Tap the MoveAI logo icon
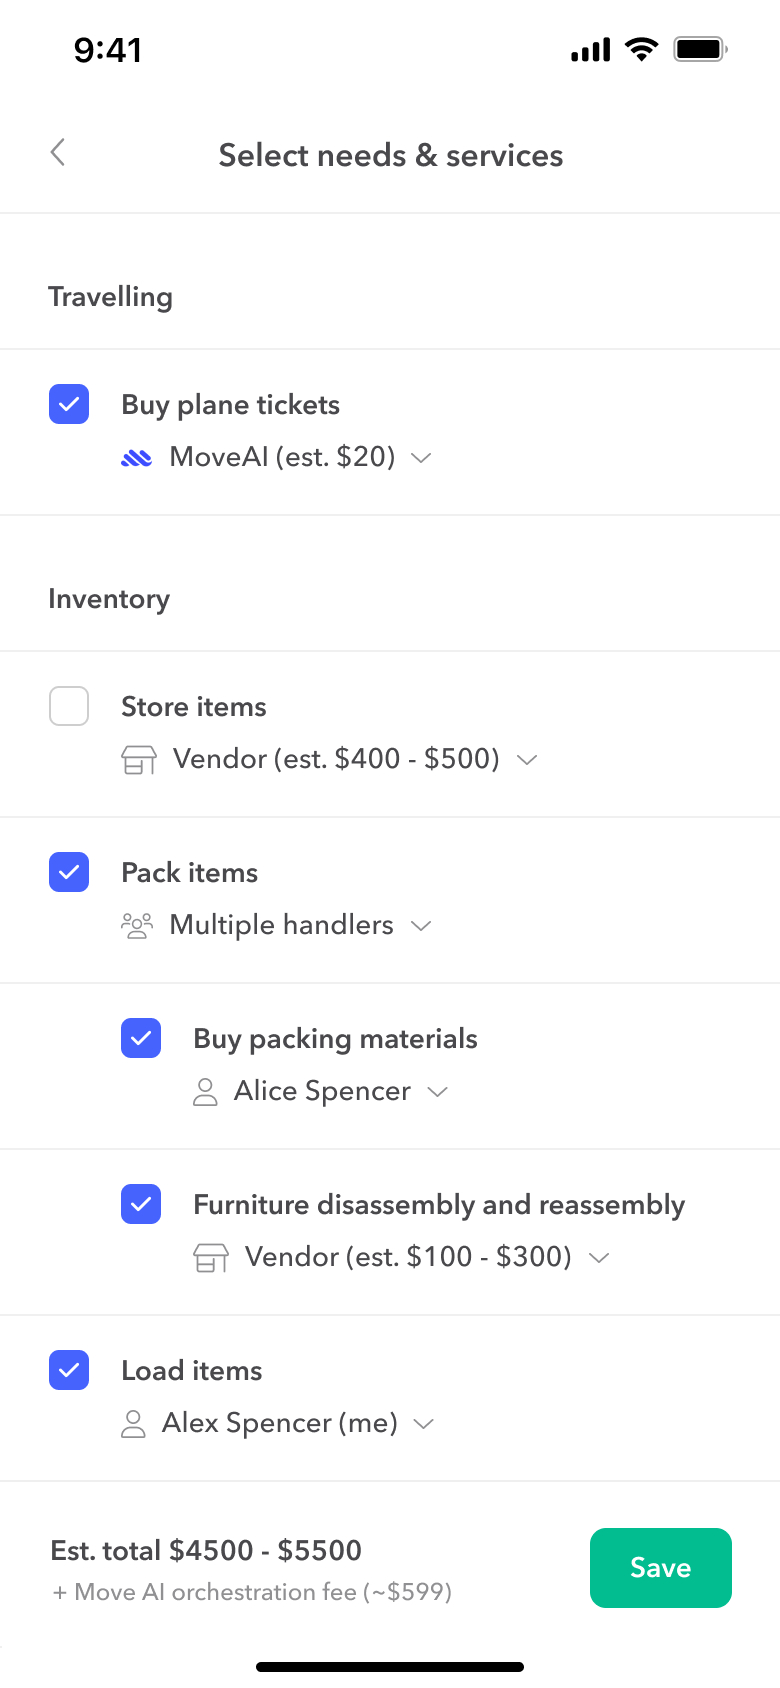This screenshot has height=1688, width=780. 136,458
